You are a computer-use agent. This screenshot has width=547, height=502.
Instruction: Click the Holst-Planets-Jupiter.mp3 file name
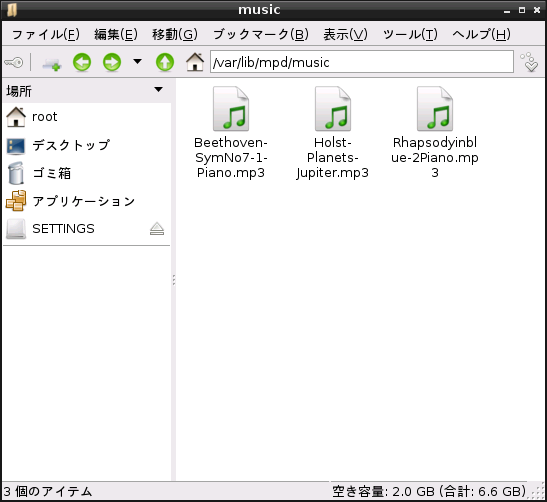coord(332,157)
